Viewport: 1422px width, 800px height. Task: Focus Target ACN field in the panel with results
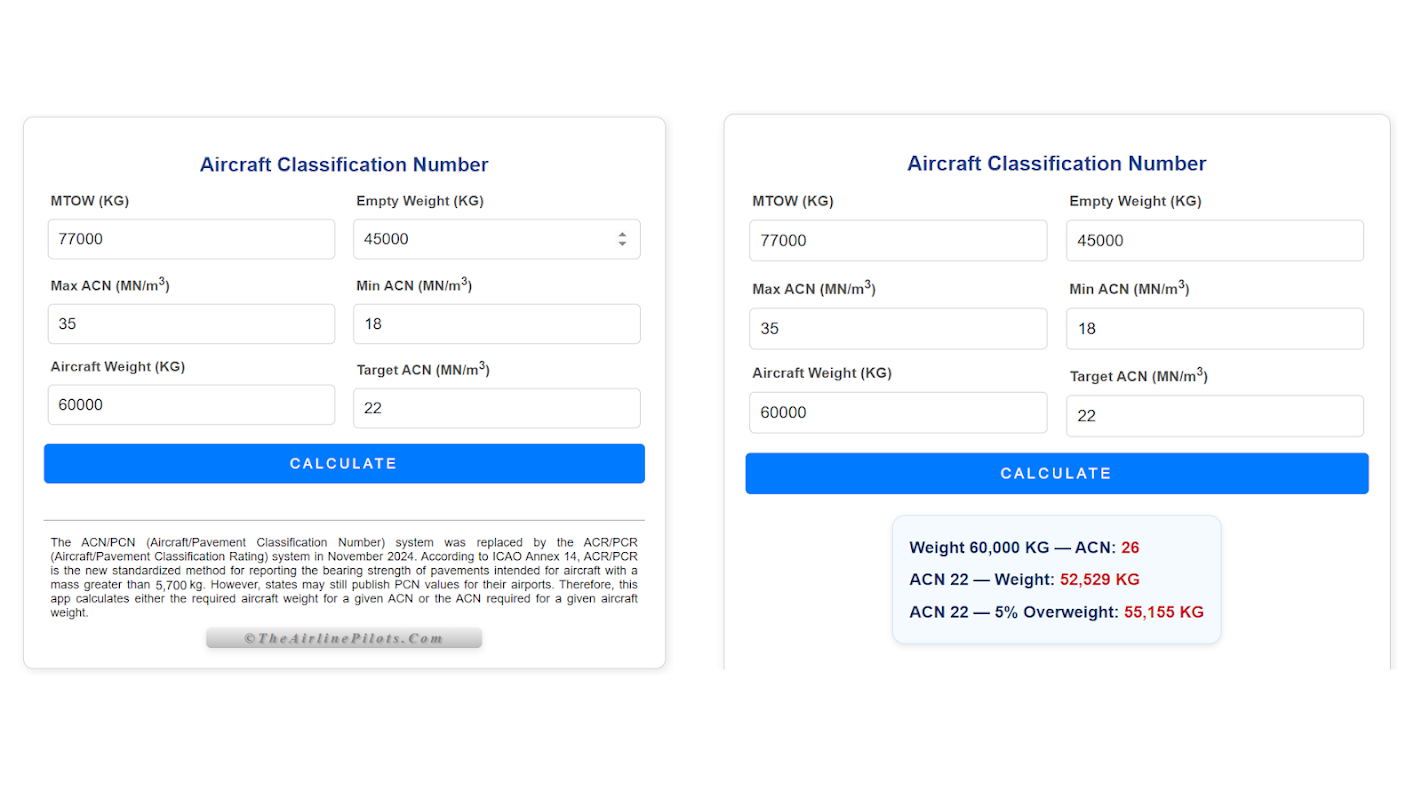pos(1214,416)
